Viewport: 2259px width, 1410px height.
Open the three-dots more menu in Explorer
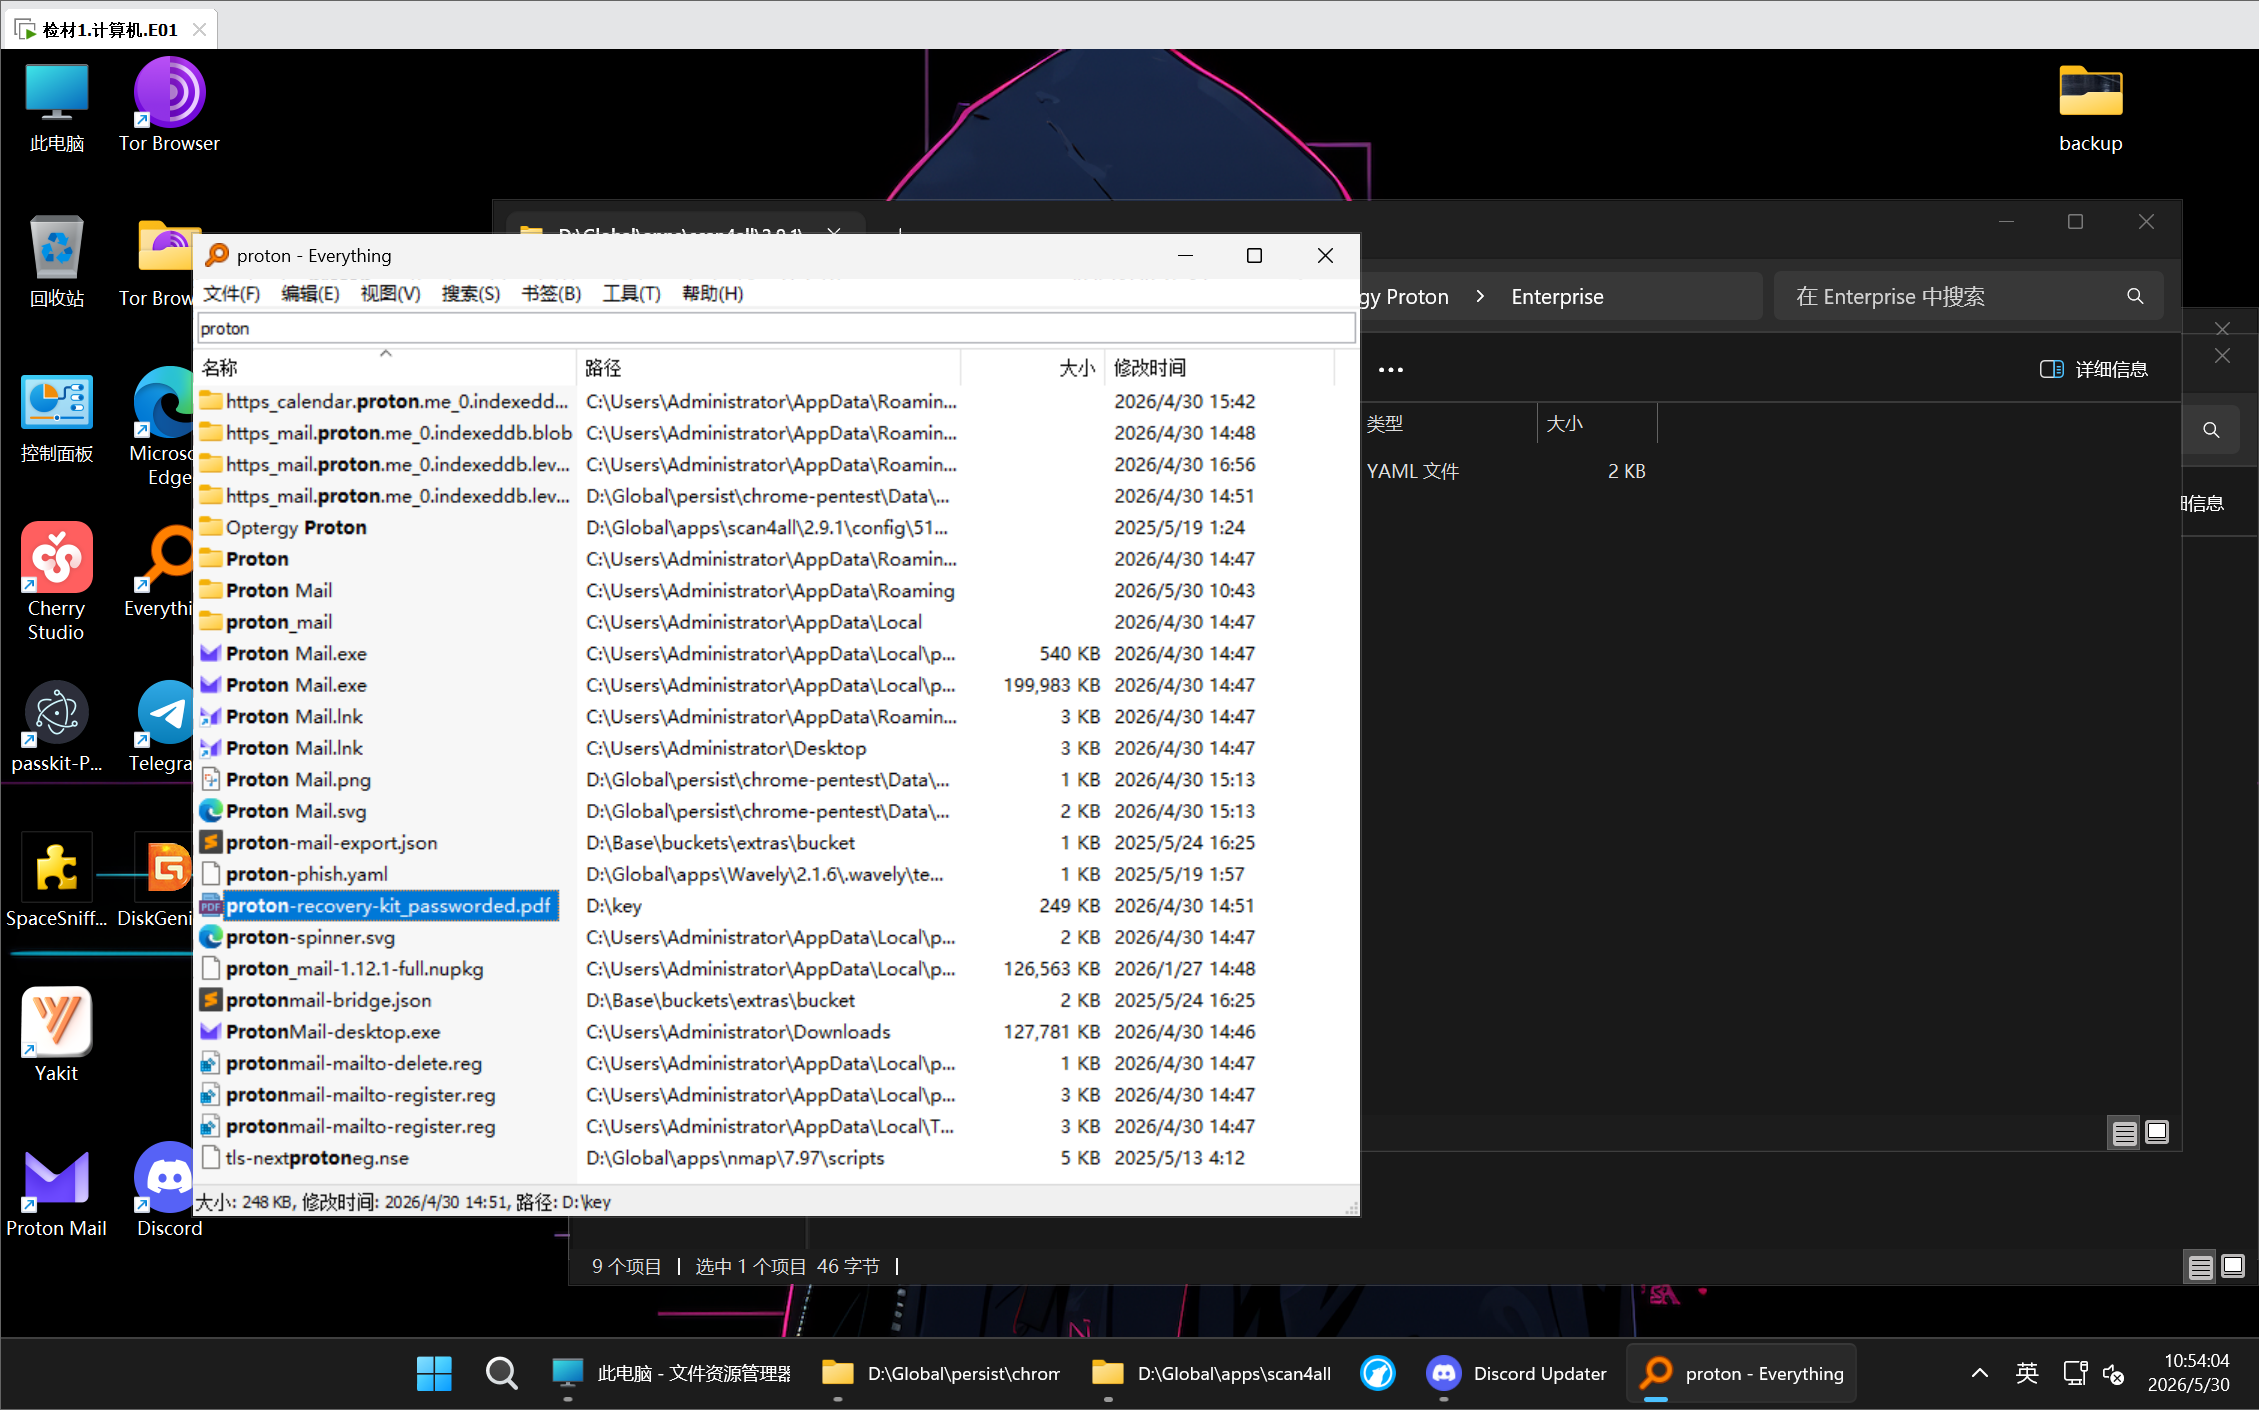click(x=1391, y=369)
